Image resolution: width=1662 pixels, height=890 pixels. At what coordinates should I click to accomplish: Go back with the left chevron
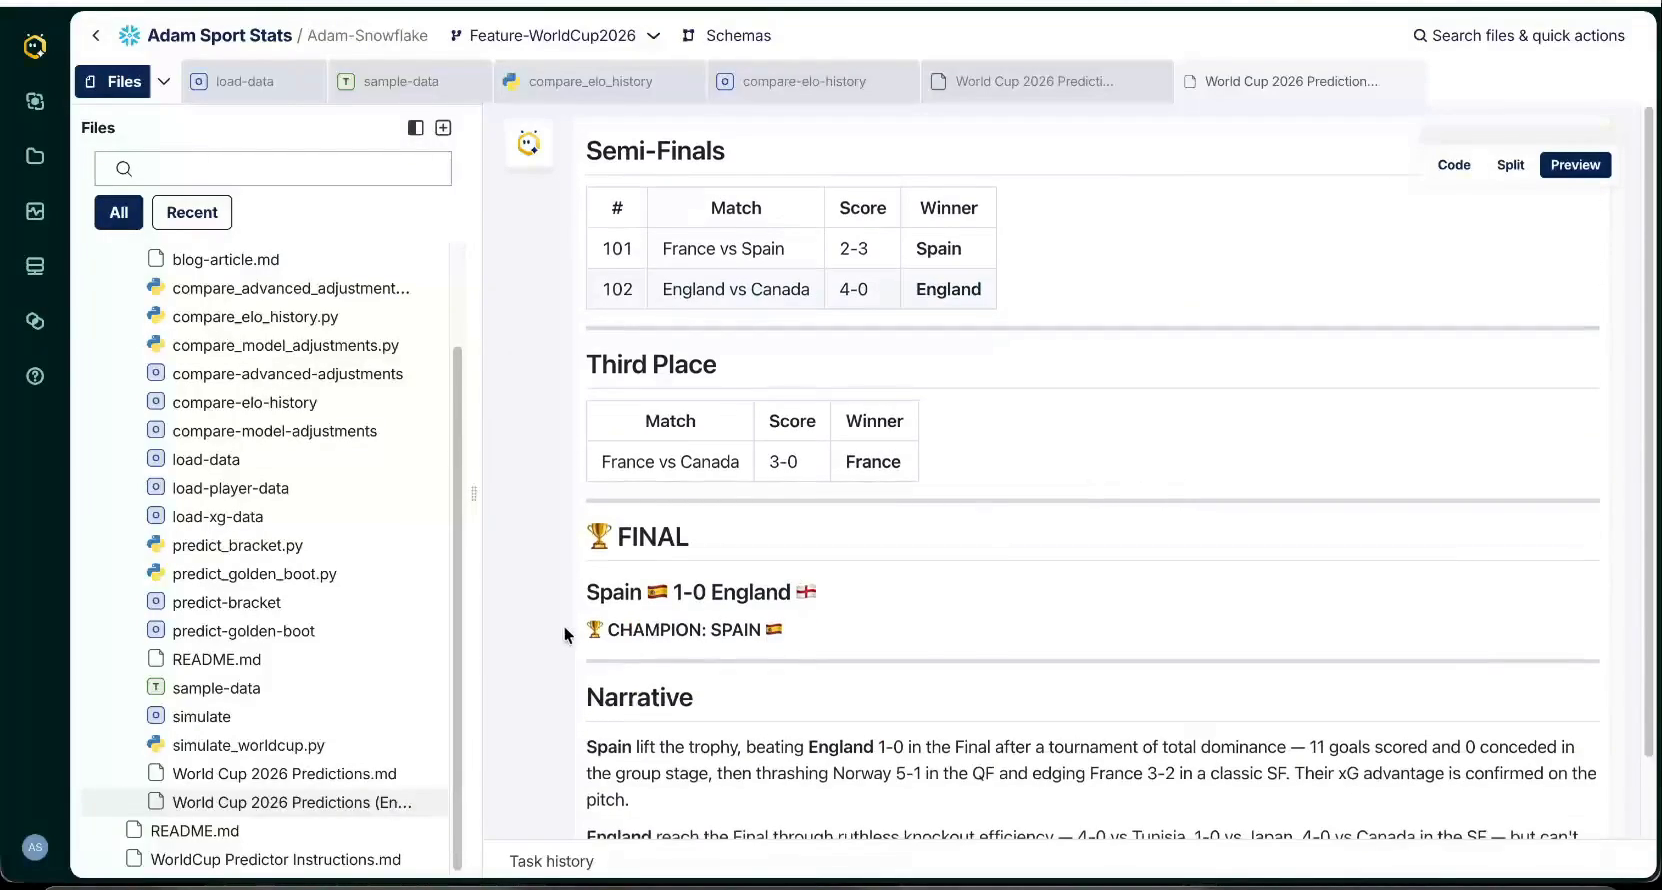tap(96, 35)
